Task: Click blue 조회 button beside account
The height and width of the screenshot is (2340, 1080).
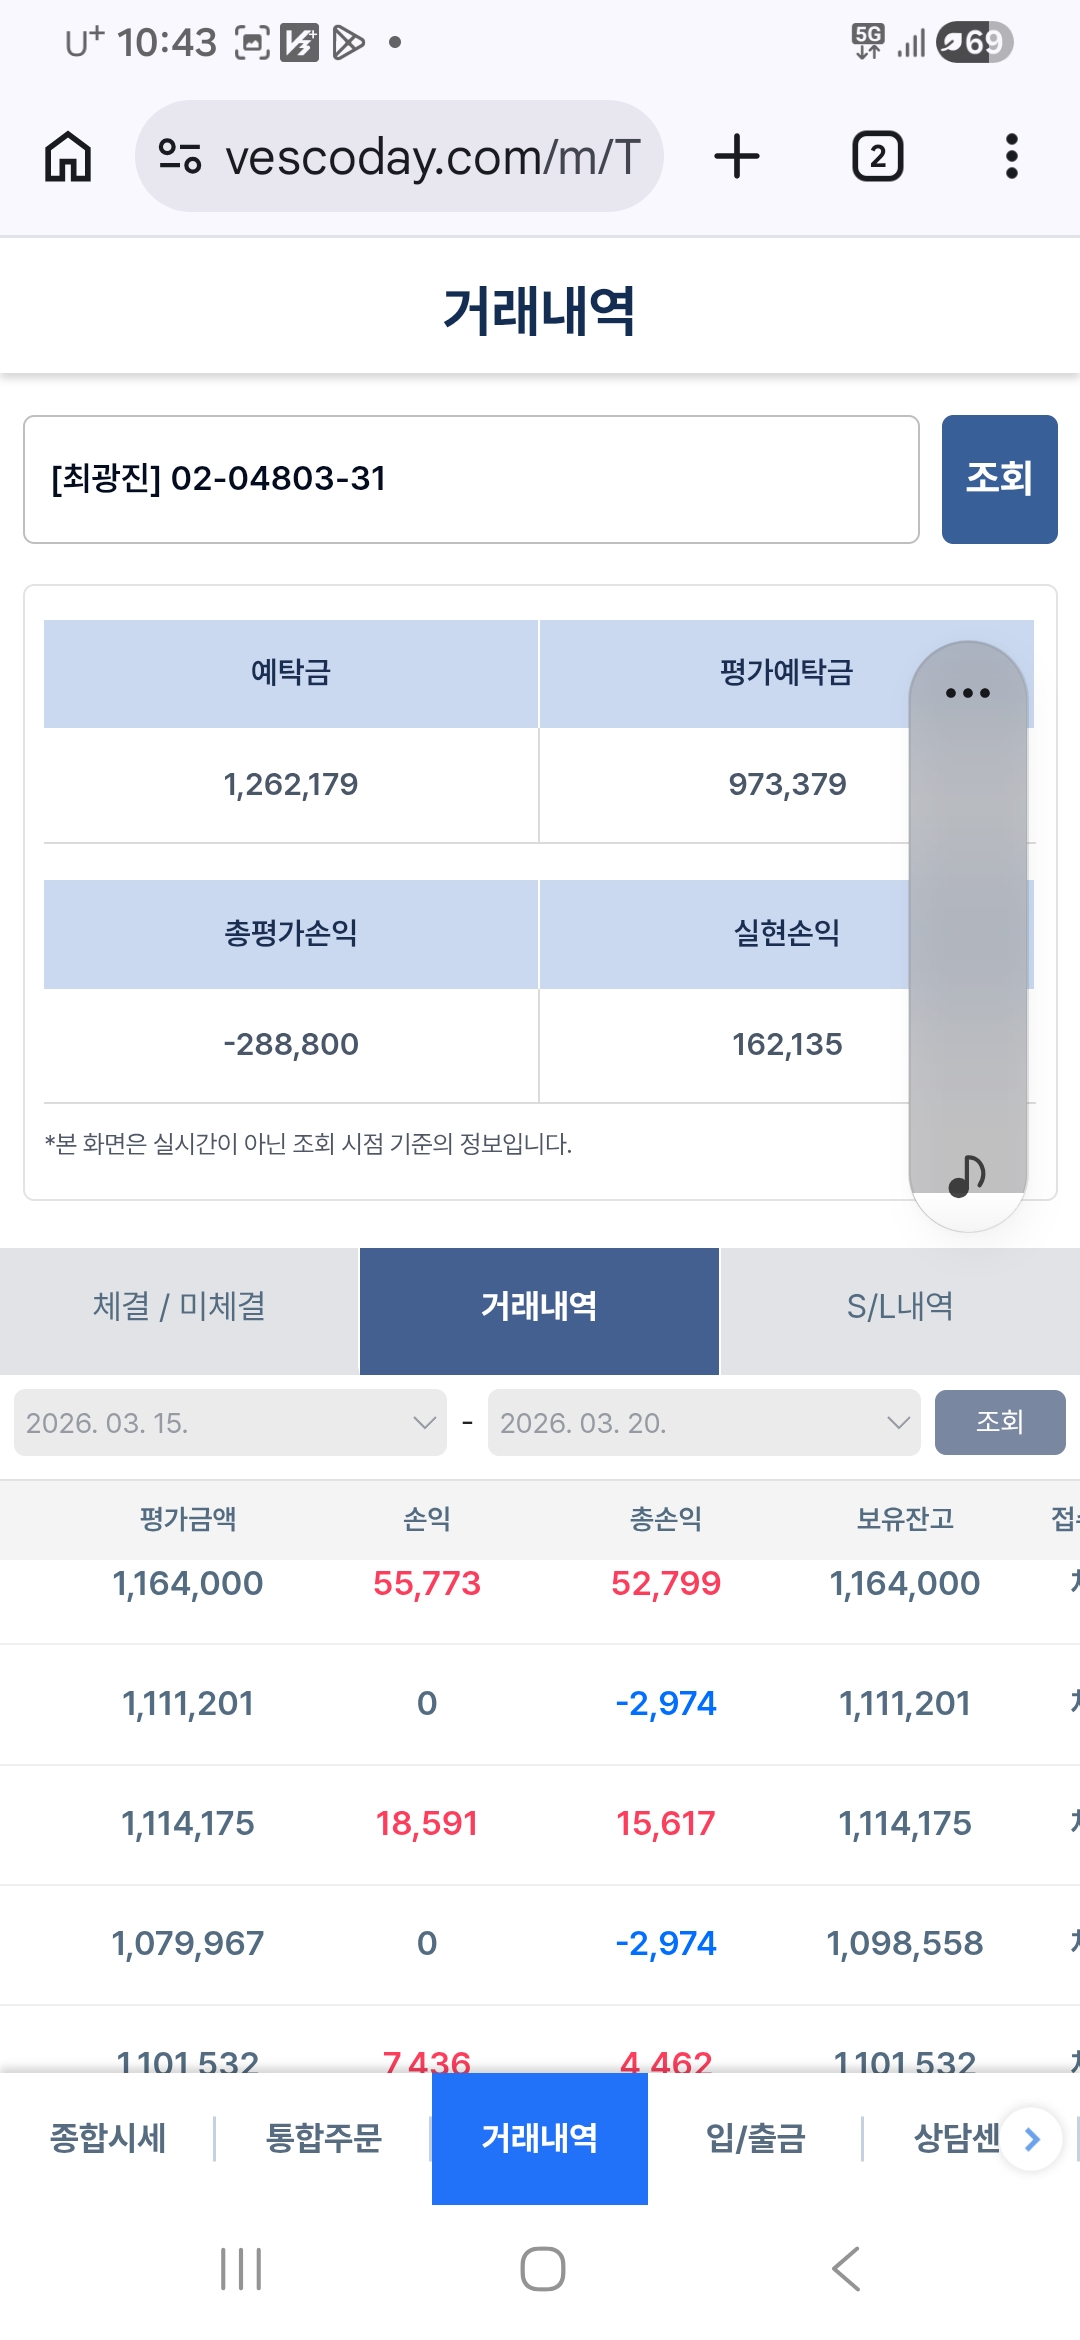Action: [x=999, y=479]
